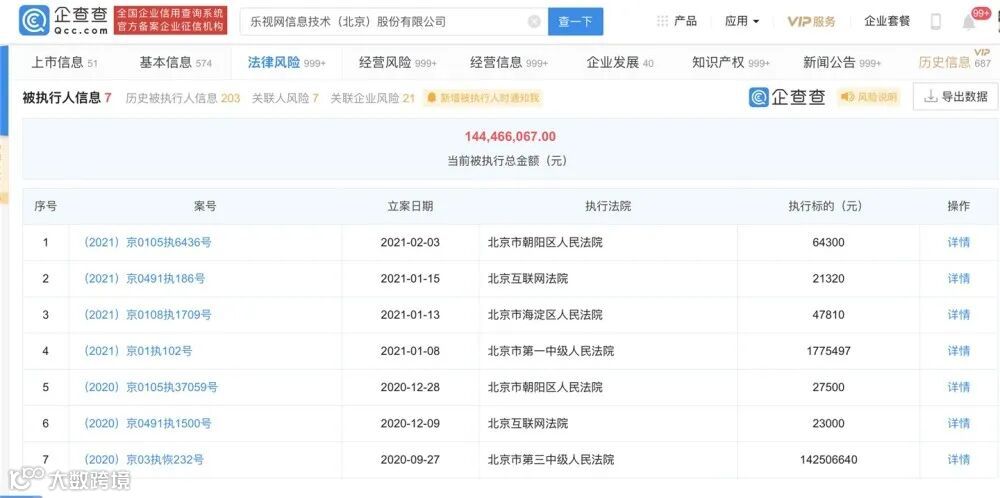Viewport: 1000px width, 498px height.
Task: Click 北京市第三中级人民法院 cell
Action: [551, 460]
